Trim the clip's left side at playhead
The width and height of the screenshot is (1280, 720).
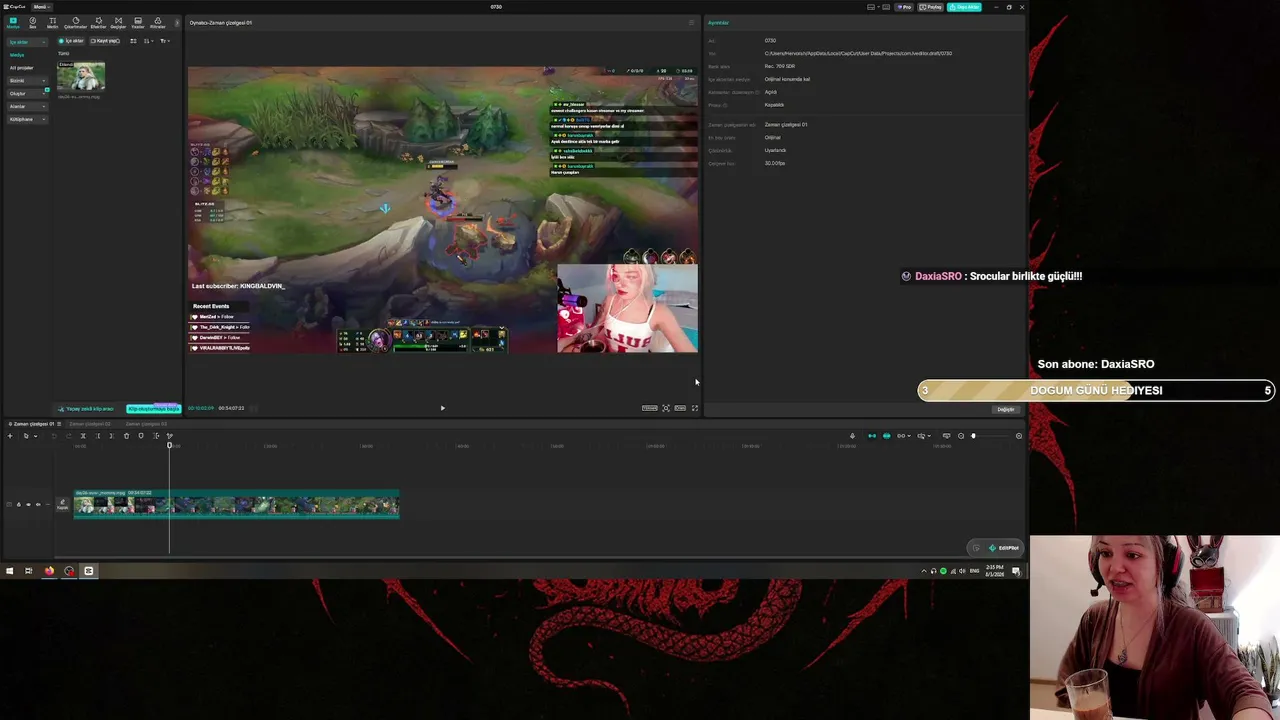point(97,436)
